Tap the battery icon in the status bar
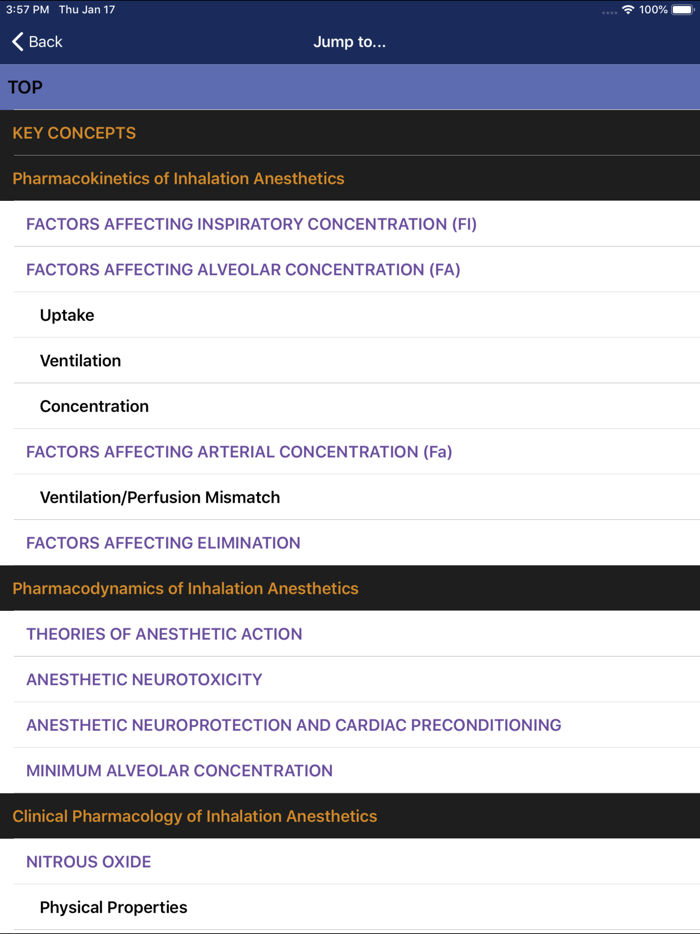The width and height of the screenshot is (700, 934). (x=682, y=9)
